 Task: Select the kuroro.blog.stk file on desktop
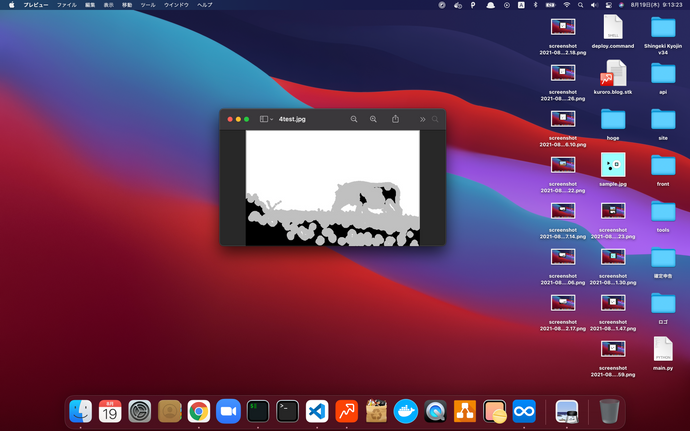click(613, 78)
